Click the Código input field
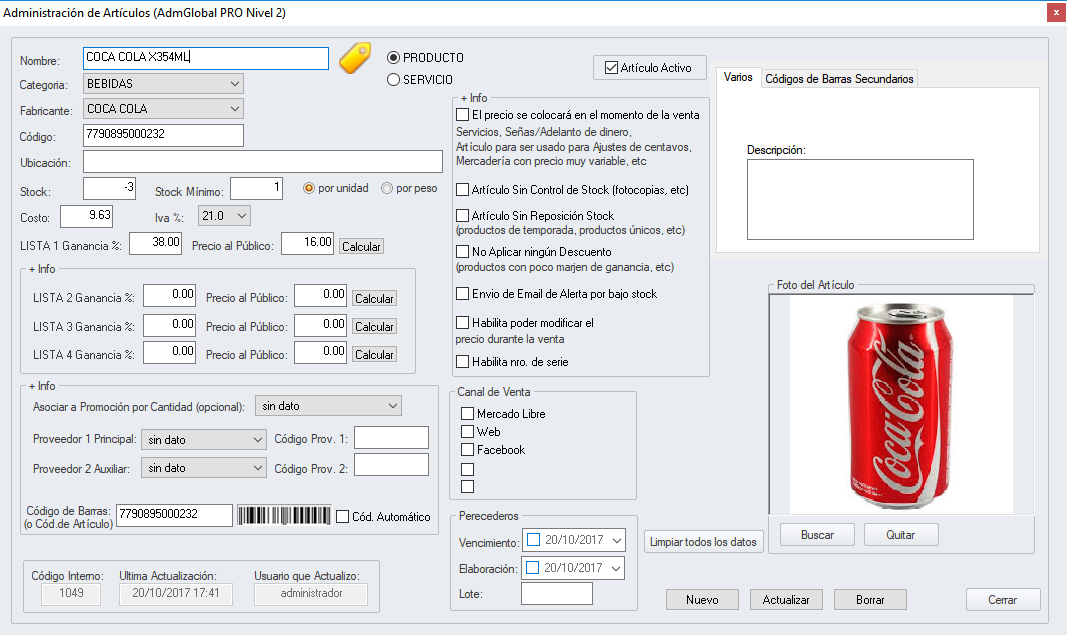This screenshot has height=635, width=1067. pos(163,135)
